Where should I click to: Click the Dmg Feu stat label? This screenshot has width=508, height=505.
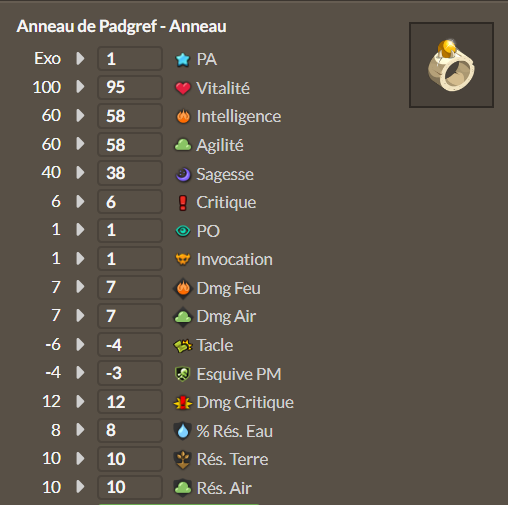tap(228, 288)
